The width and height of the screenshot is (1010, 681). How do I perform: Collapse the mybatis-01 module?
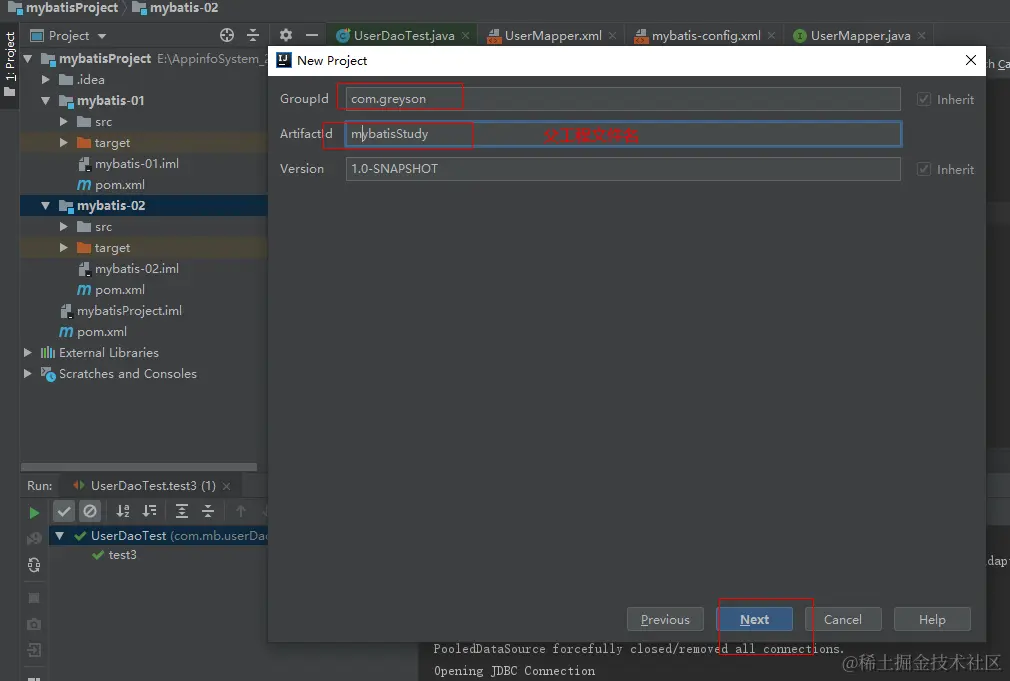[46, 101]
